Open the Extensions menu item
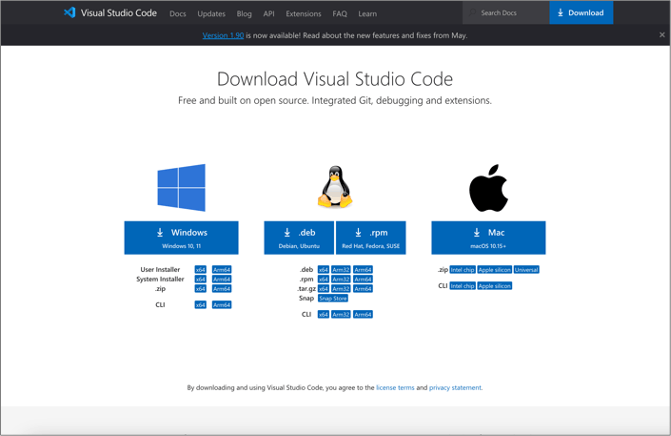Screen dimensions: 671x436 pos(303,14)
